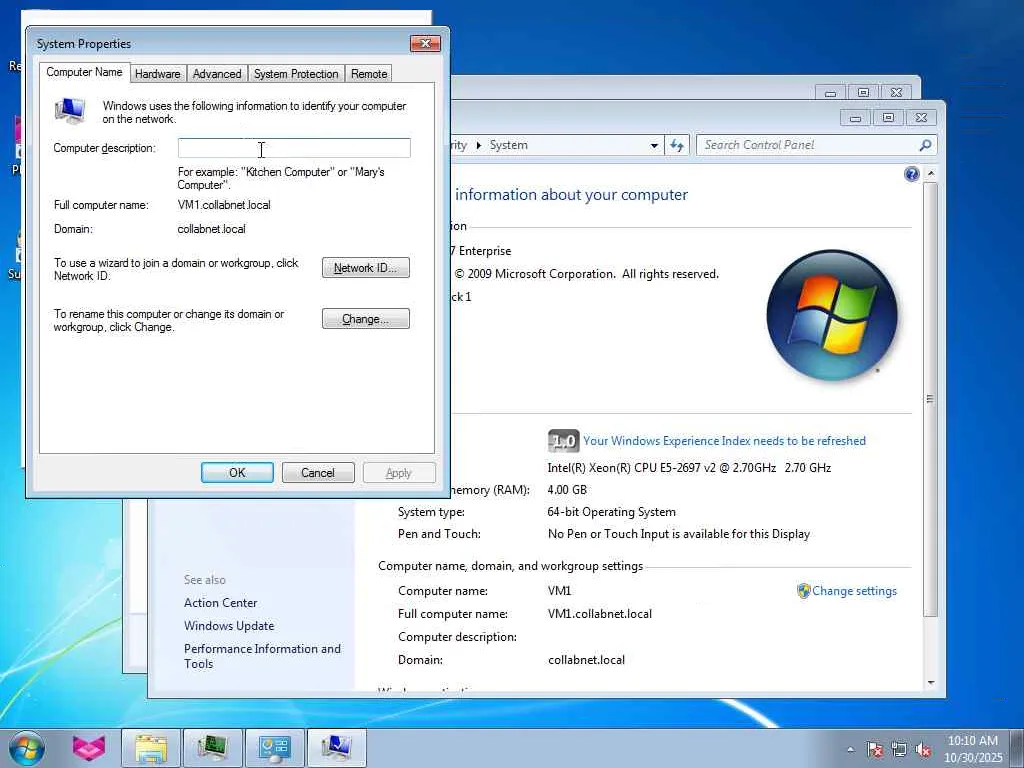
Task: Maximize the System control panel window
Action: [888, 118]
